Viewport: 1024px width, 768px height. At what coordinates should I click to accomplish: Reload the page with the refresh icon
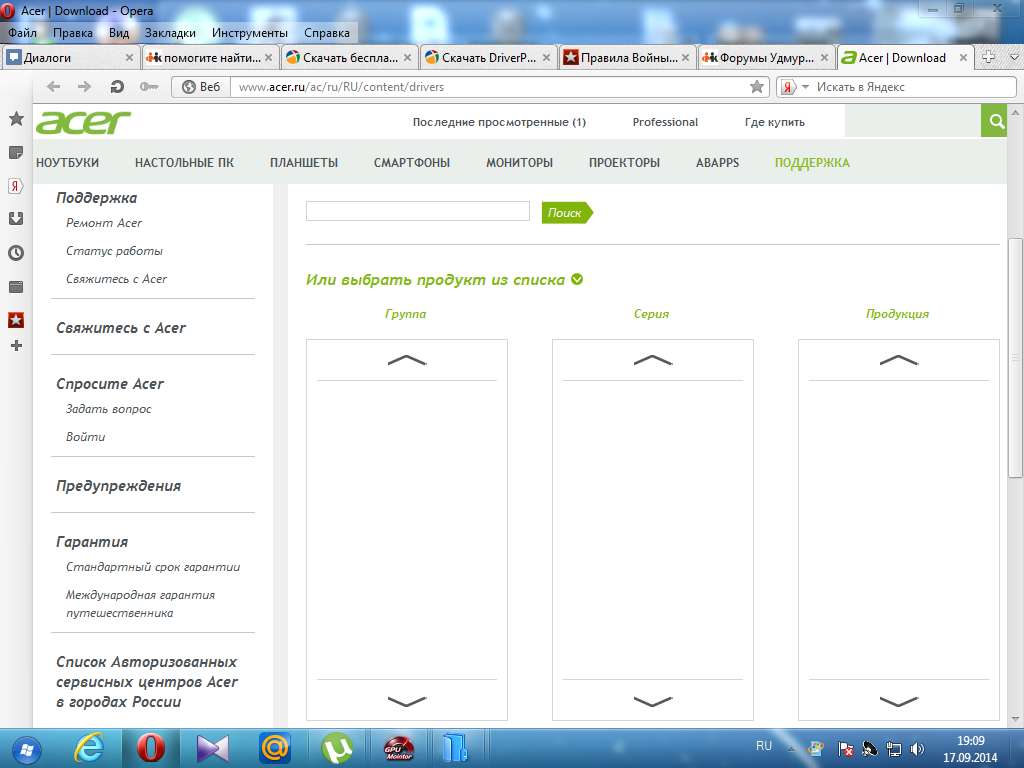(x=117, y=86)
